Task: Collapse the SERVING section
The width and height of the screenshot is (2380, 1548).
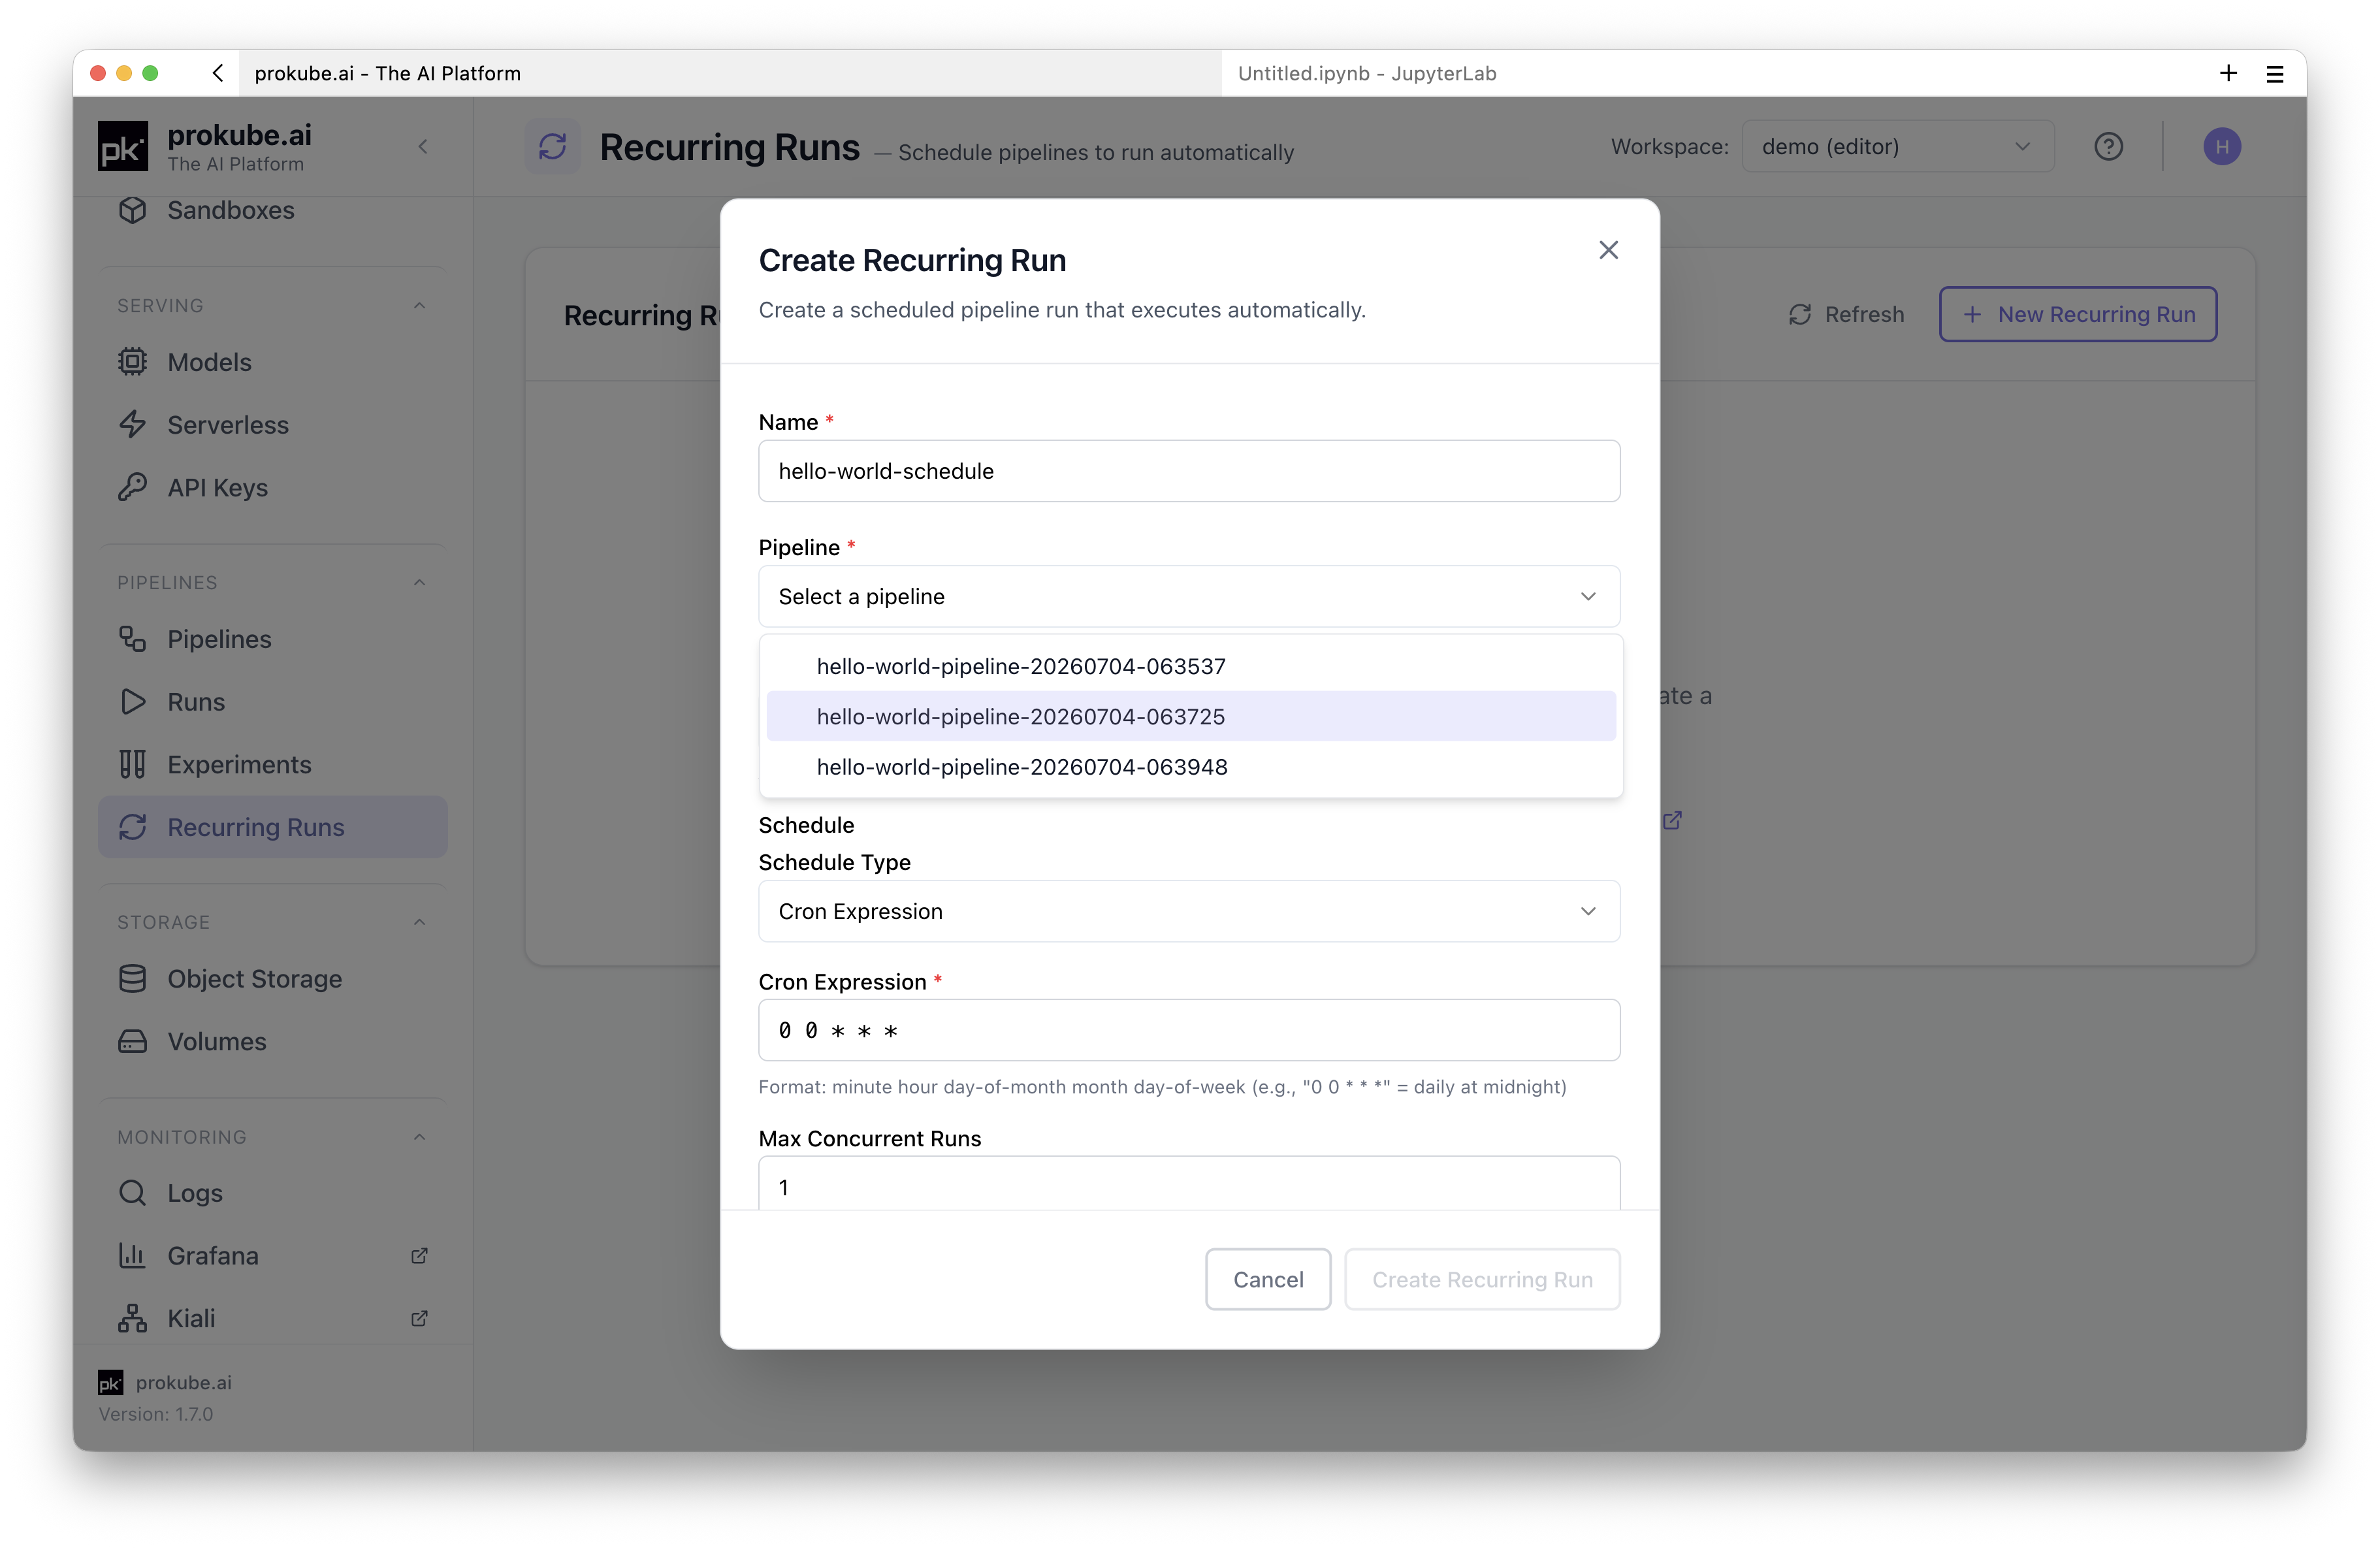Action: 419,306
